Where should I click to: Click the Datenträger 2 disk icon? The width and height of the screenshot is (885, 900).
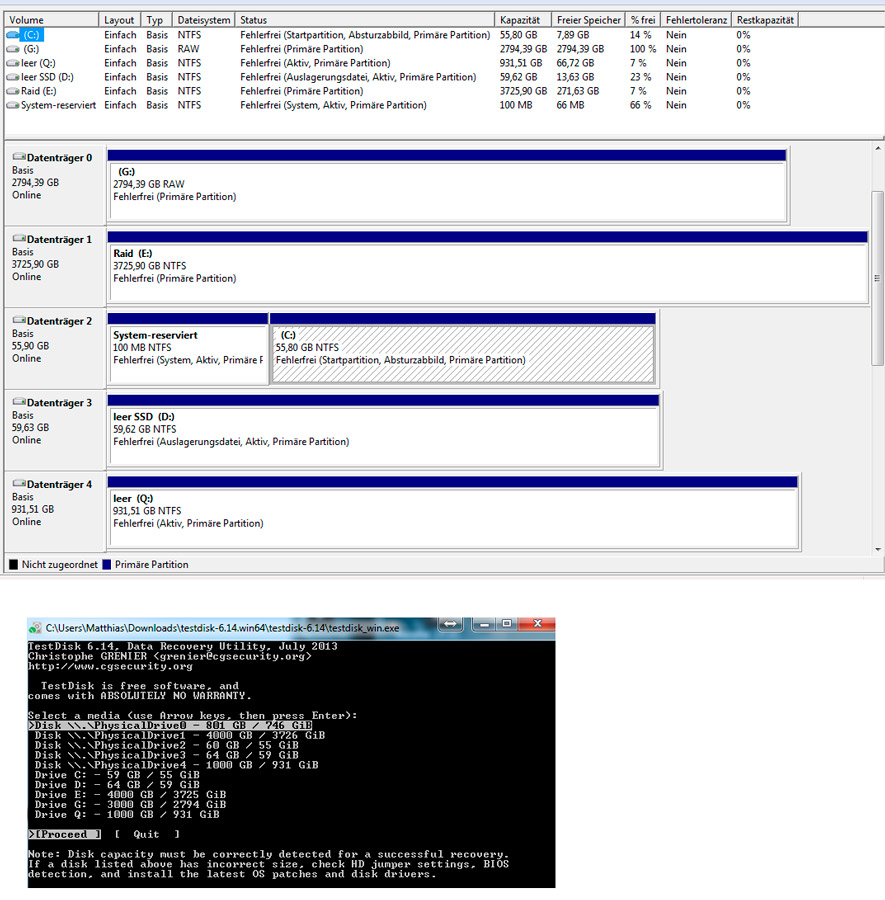pyautogui.click(x=19, y=320)
